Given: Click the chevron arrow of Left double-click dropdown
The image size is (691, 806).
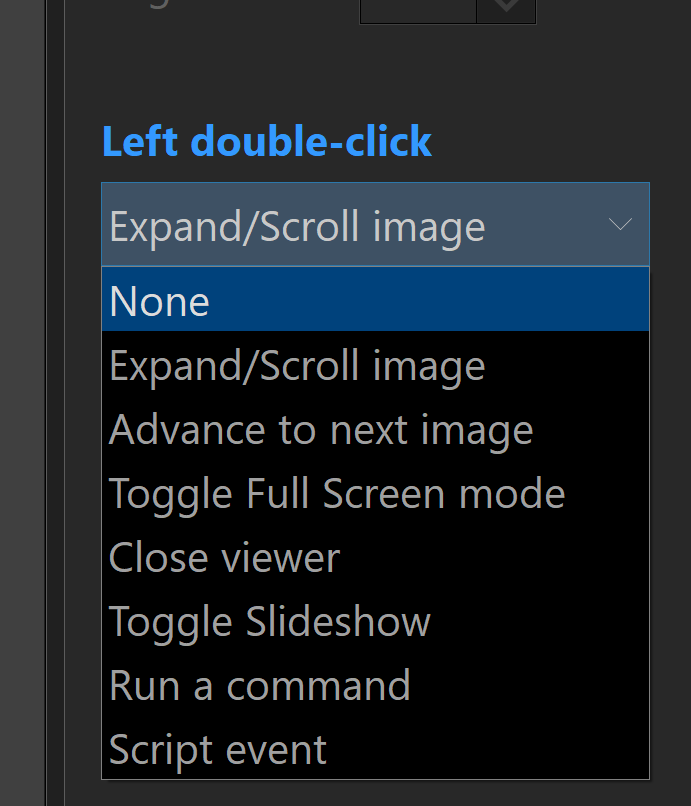Looking at the screenshot, I should coord(620,225).
